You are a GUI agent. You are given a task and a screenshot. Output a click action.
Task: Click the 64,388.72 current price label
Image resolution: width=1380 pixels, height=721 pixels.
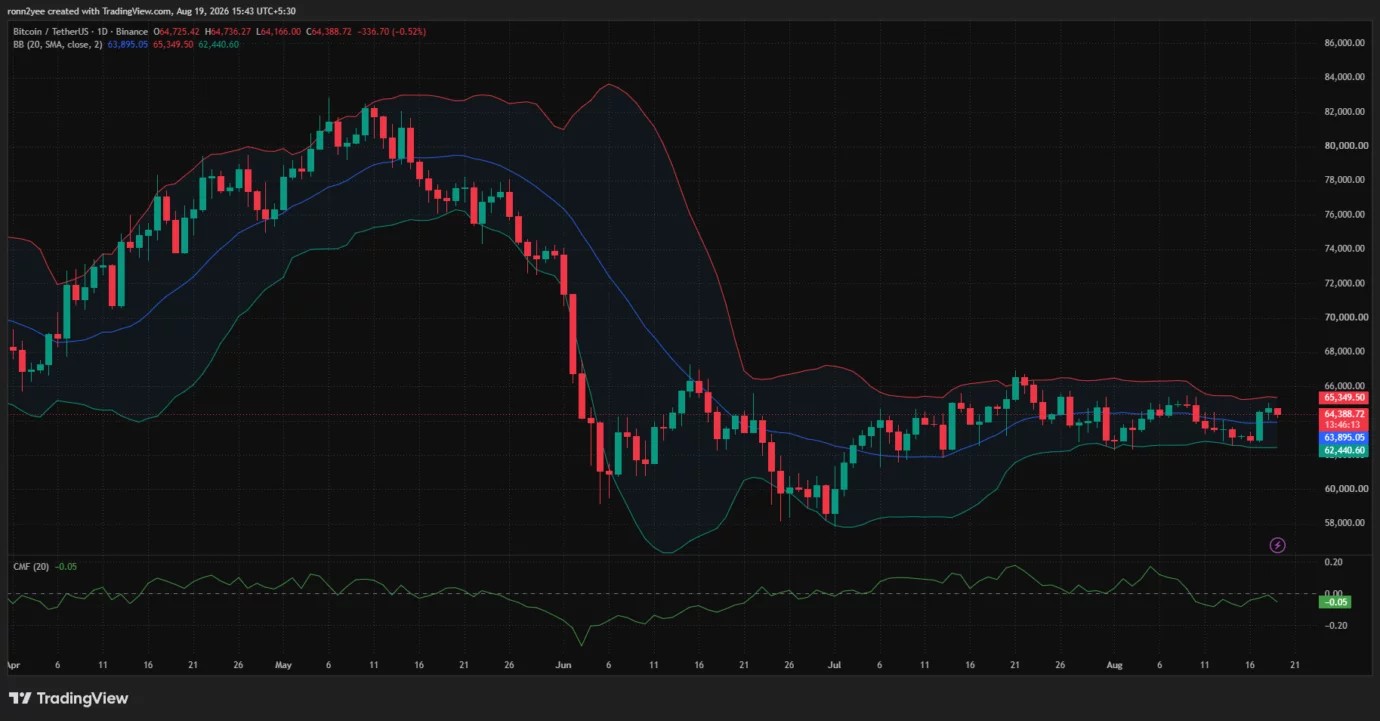point(1342,414)
